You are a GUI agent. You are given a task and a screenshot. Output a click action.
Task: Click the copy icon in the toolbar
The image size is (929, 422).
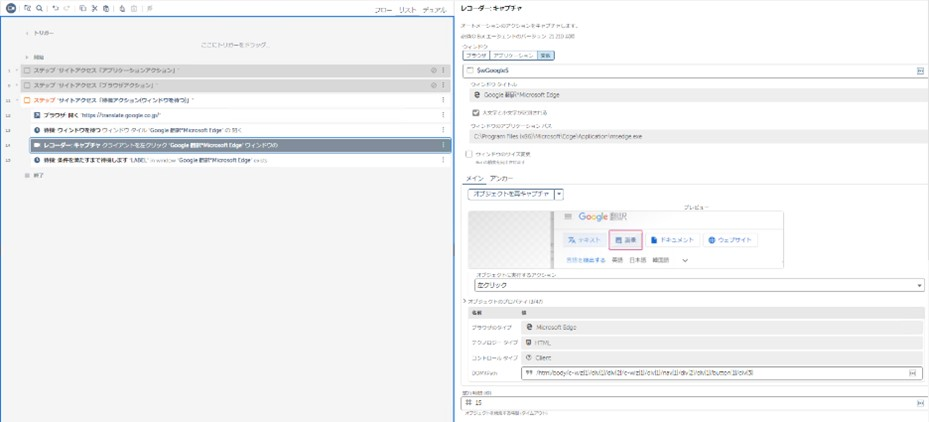click(x=82, y=8)
